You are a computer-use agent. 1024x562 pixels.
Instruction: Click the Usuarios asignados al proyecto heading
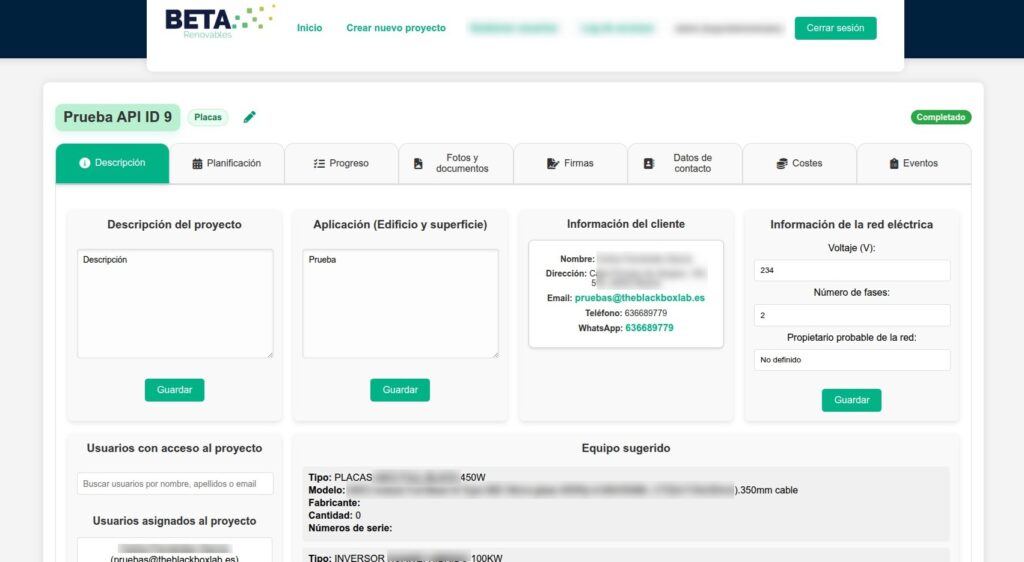[x=174, y=521]
